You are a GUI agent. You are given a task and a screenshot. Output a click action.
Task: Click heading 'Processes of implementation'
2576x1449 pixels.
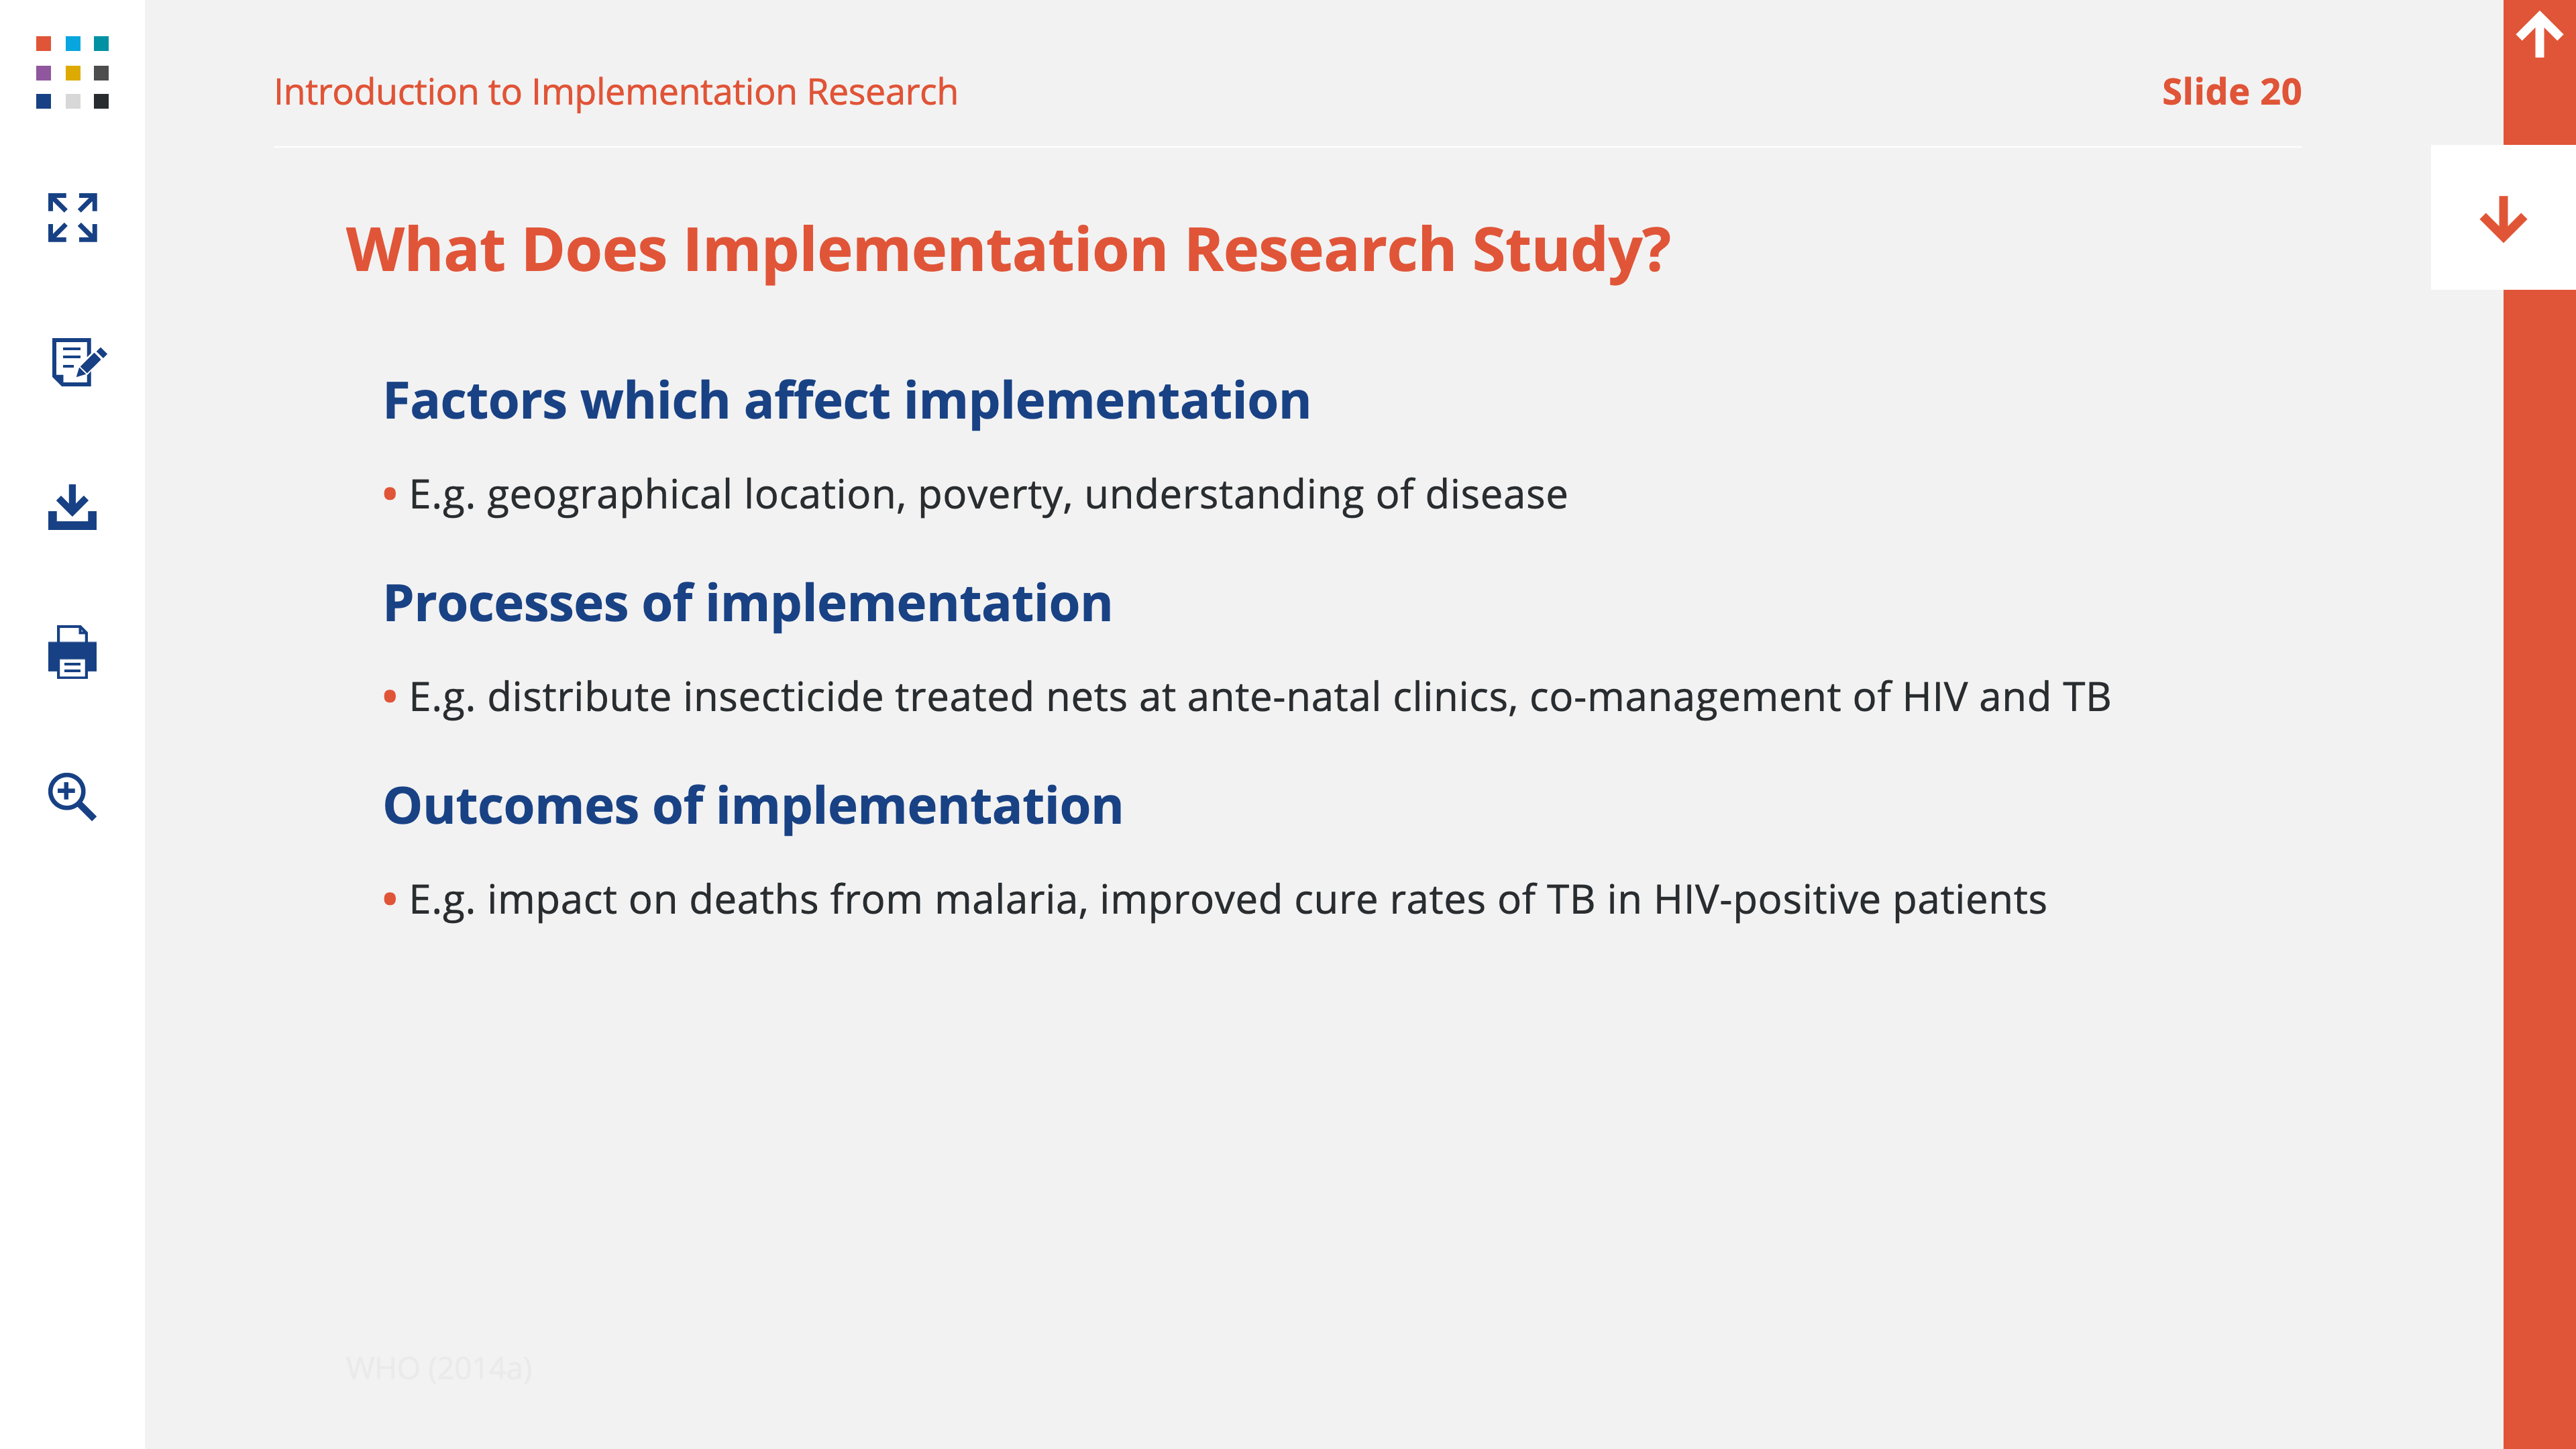[747, 604]
